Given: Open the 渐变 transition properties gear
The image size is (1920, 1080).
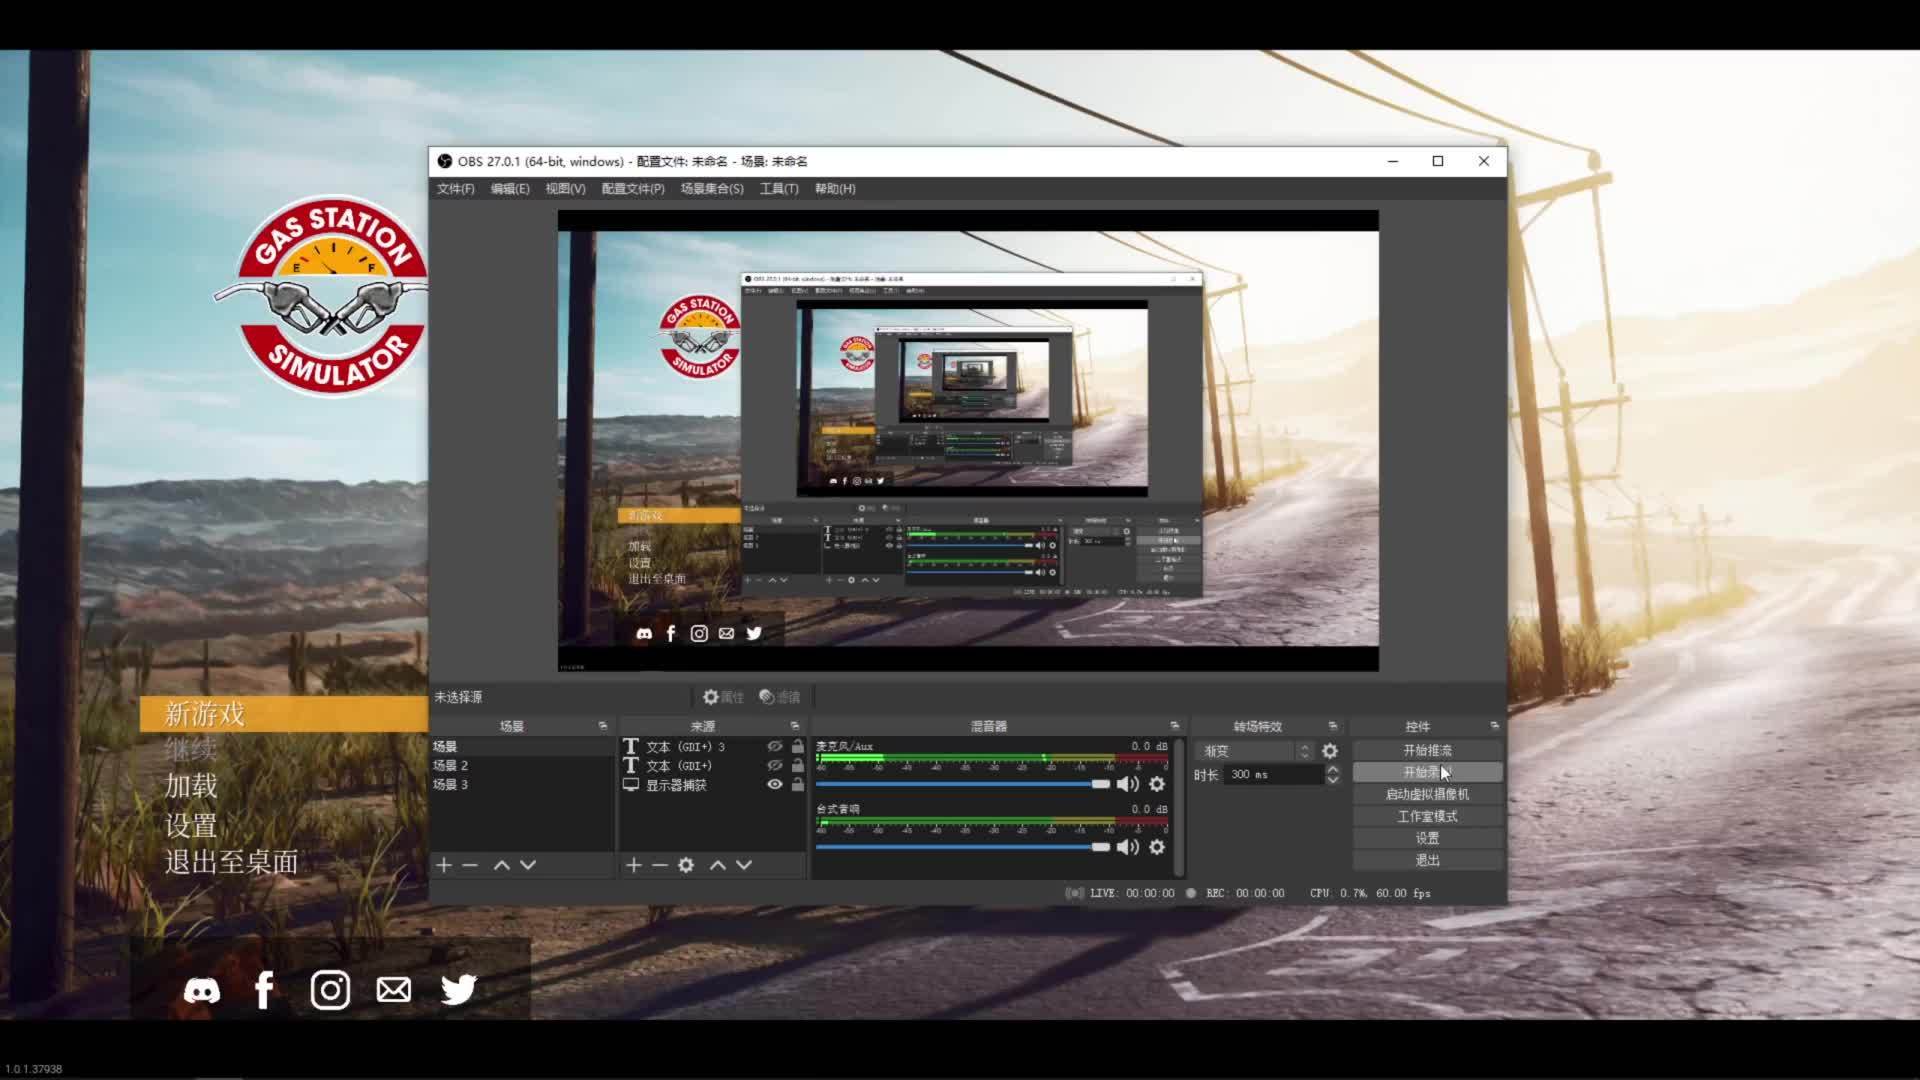Looking at the screenshot, I should (x=1330, y=751).
